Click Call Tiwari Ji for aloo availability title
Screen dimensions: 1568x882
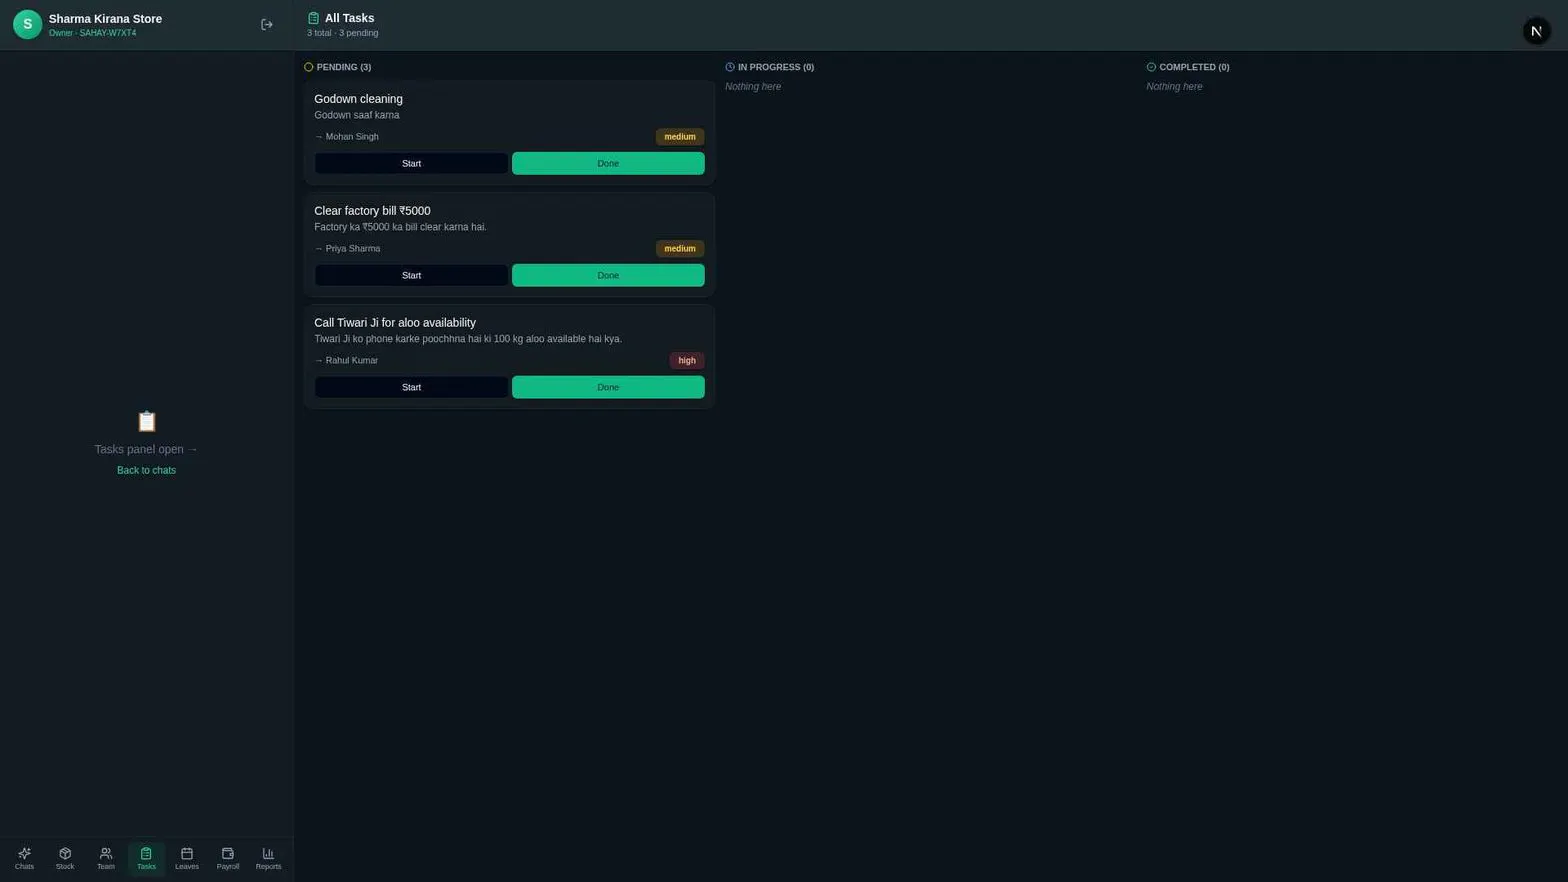tap(395, 323)
